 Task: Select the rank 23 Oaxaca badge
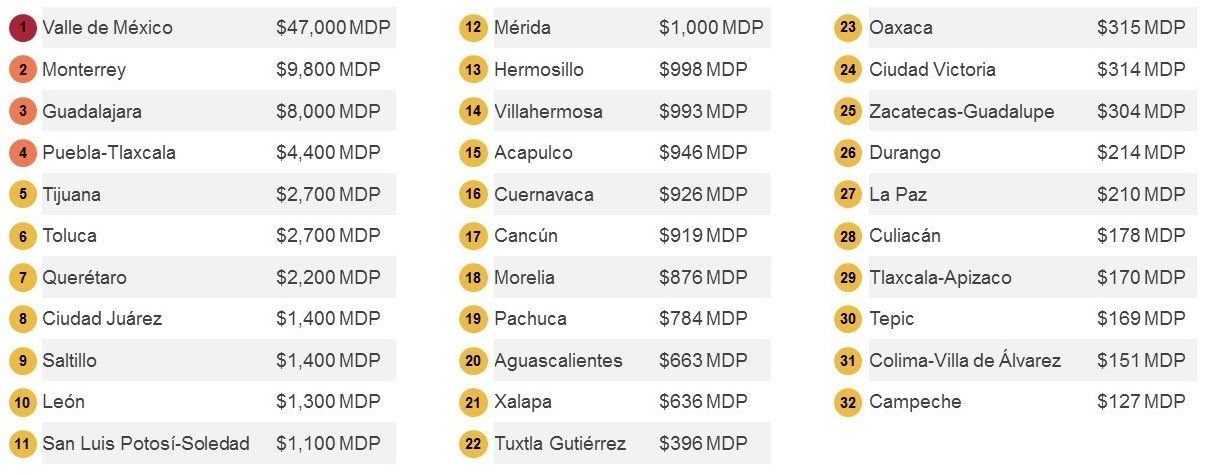coord(848,28)
